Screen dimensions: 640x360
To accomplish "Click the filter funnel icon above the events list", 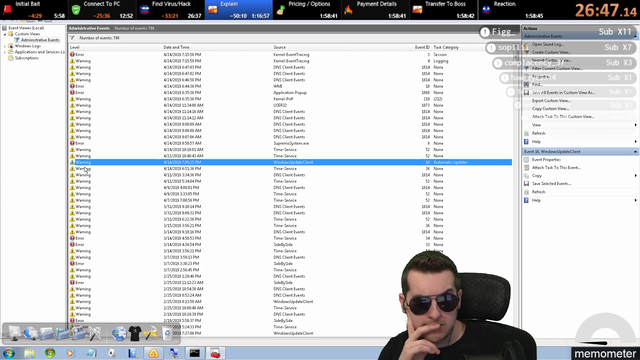I will point(72,38).
